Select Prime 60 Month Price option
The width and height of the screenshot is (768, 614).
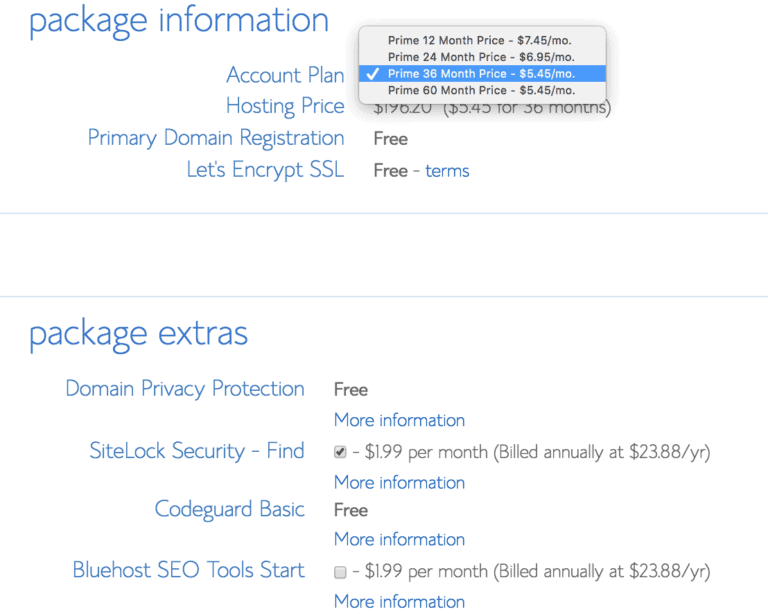click(x=482, y=90)
